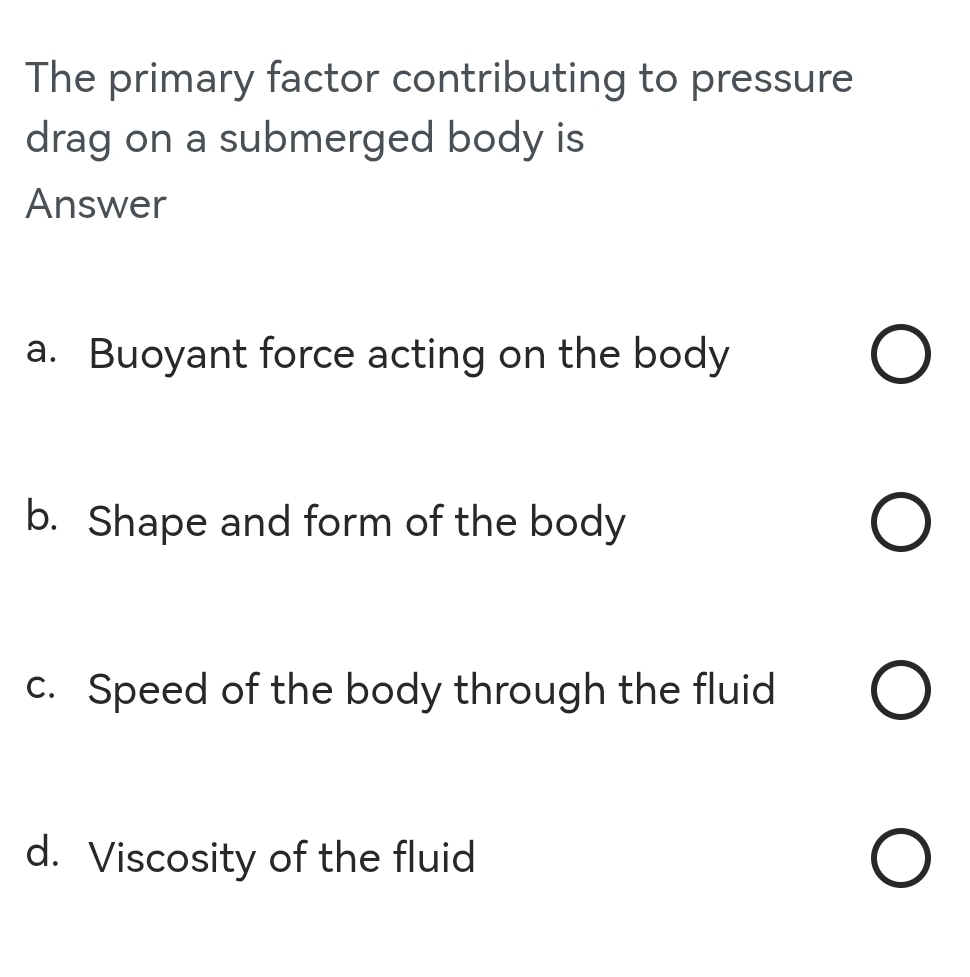The height and width of the screenshot is (977, 970).
Task: Click the option text "Buoyant force acting on the body"
Action: [x=409, y=355]
